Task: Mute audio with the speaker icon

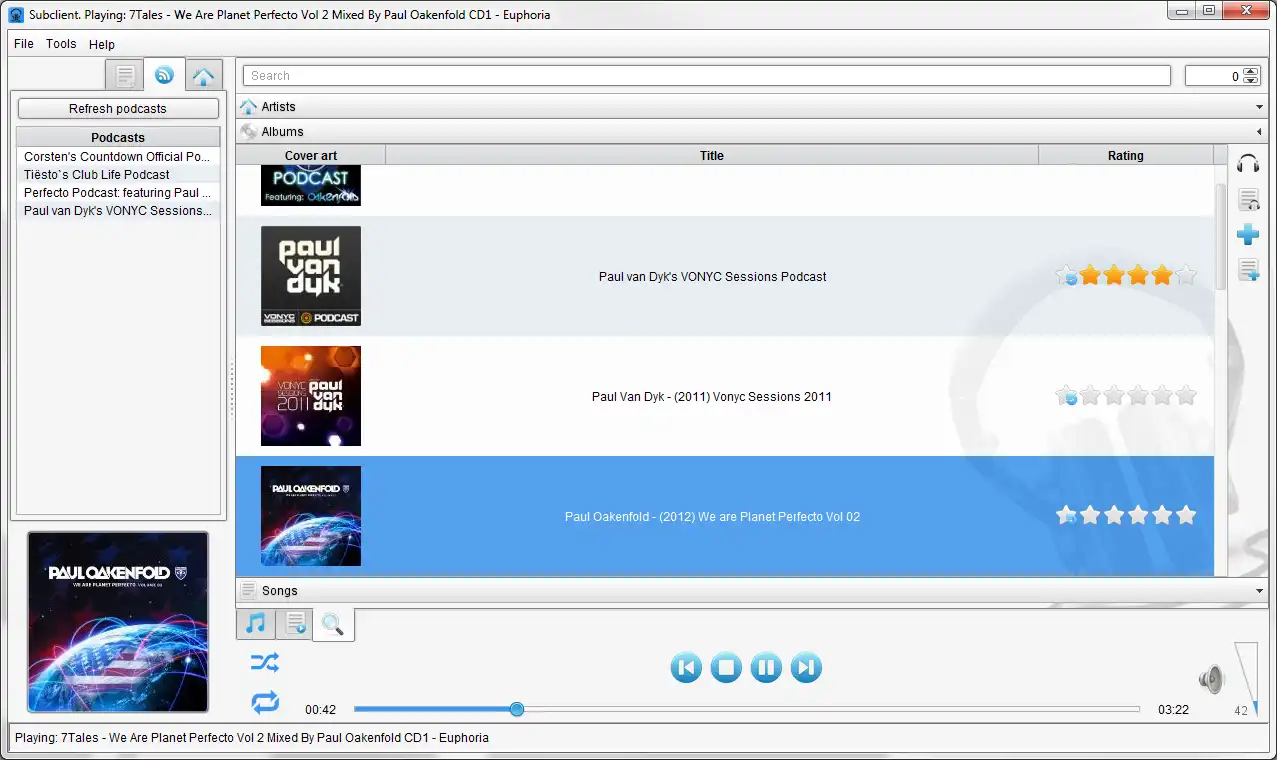Action: pyautogui.click(x=1211, y=680)
